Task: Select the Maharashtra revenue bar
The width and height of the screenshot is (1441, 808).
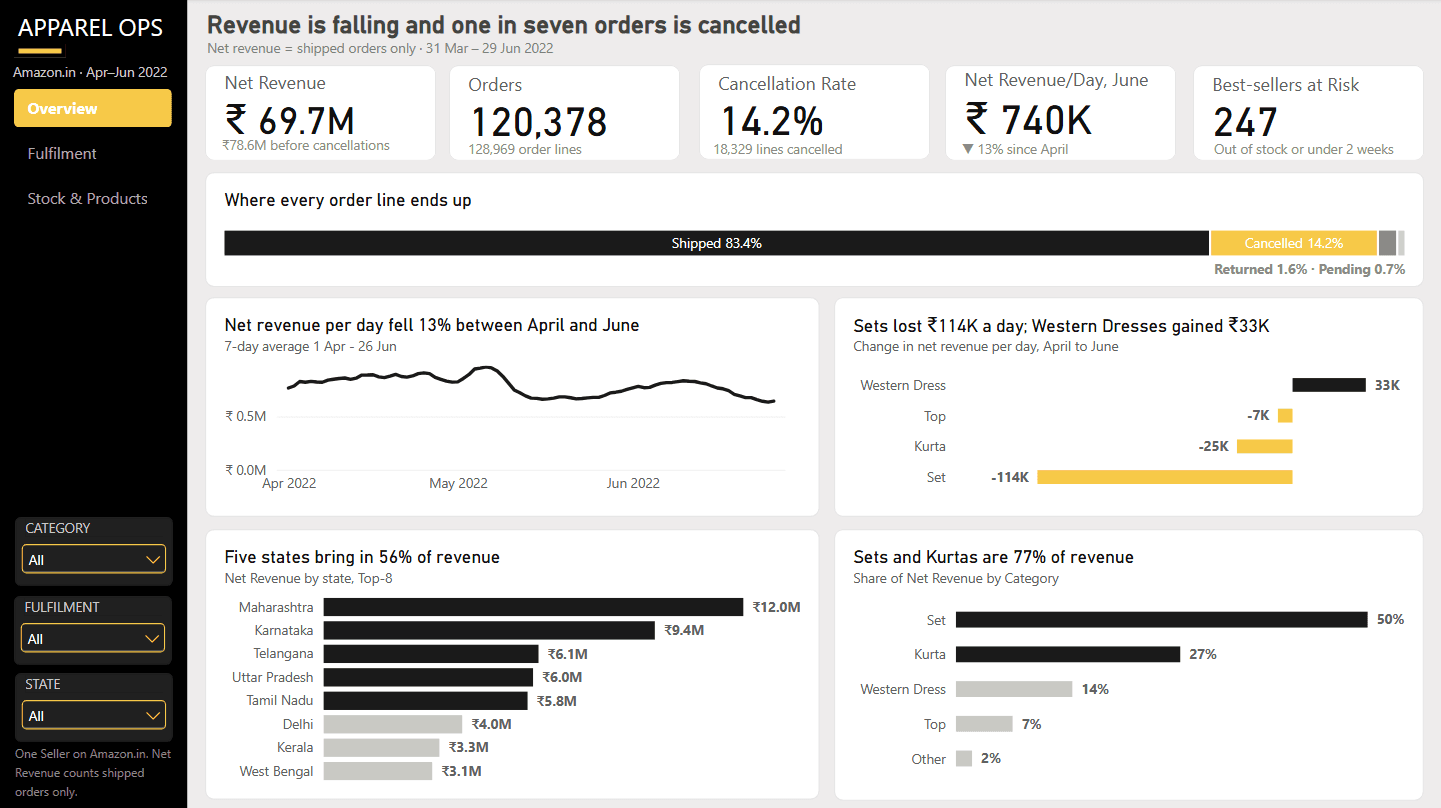Action: coord(533,607)
